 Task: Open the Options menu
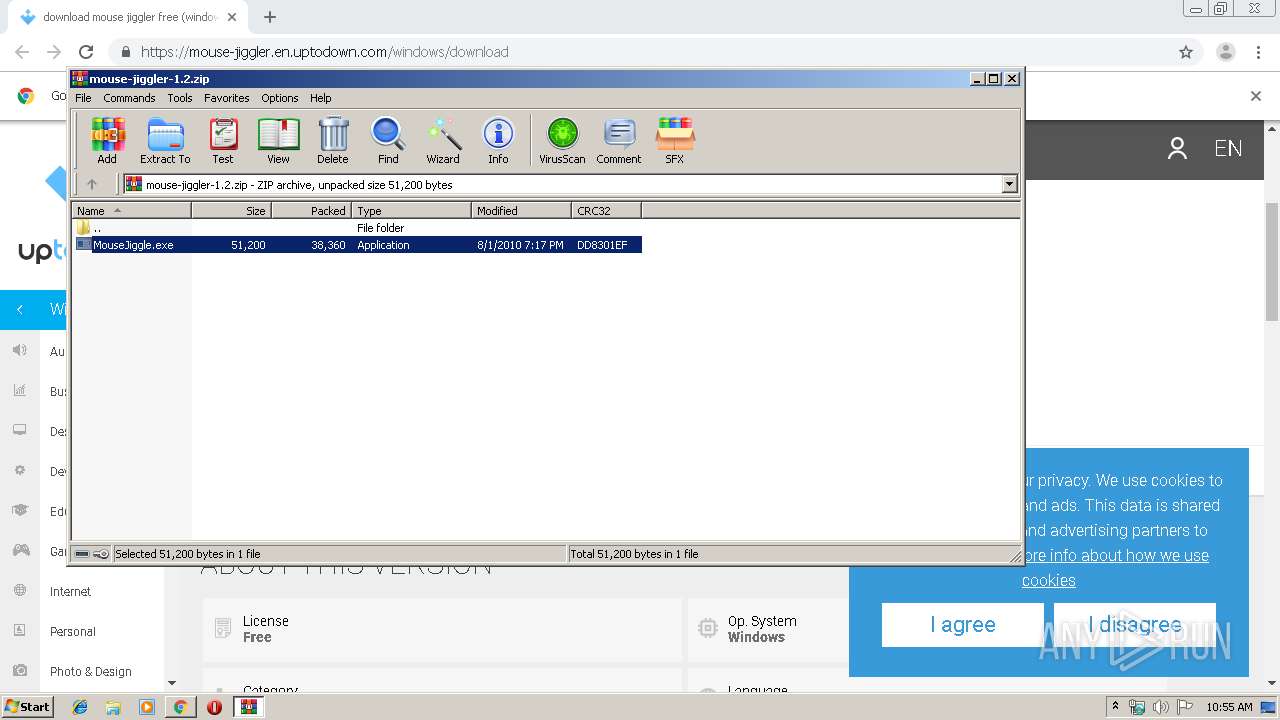(x=280, y=98)
